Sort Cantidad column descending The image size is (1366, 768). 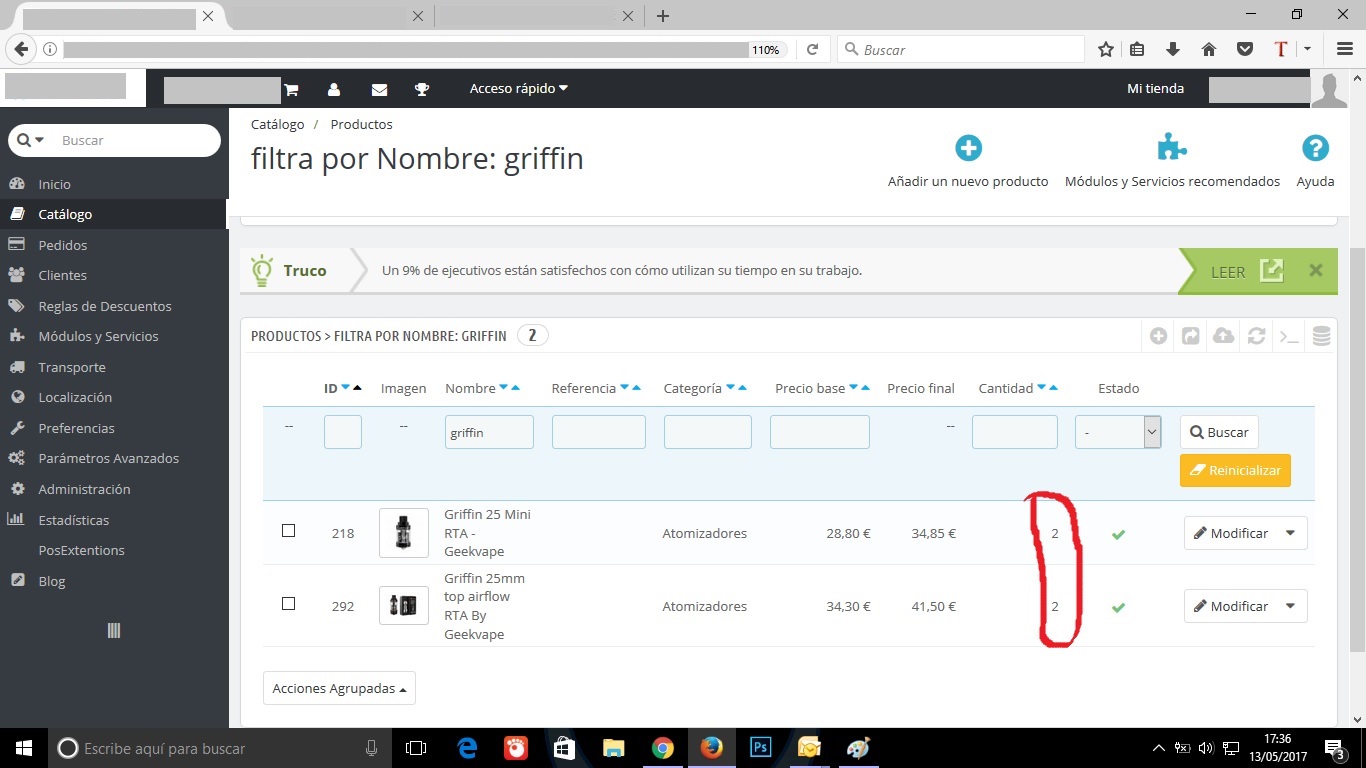click(1041, 388)
